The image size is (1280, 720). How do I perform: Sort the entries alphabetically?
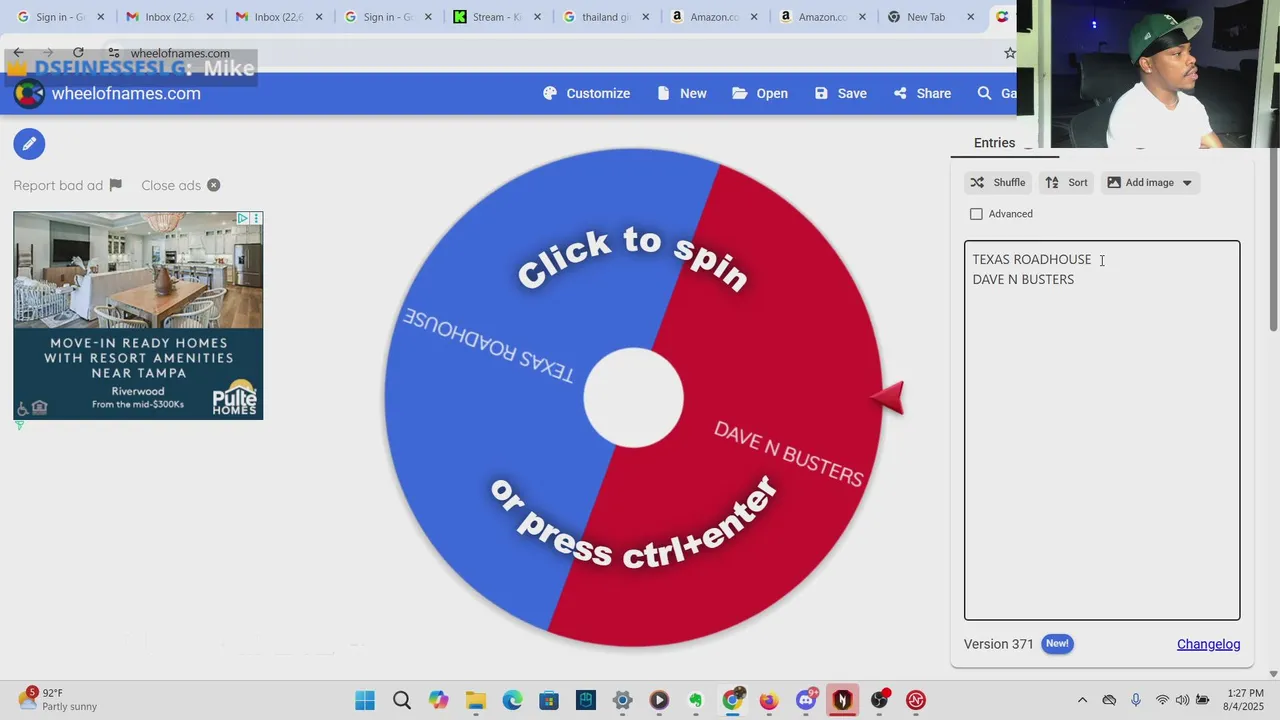(x=1066, y=182)
